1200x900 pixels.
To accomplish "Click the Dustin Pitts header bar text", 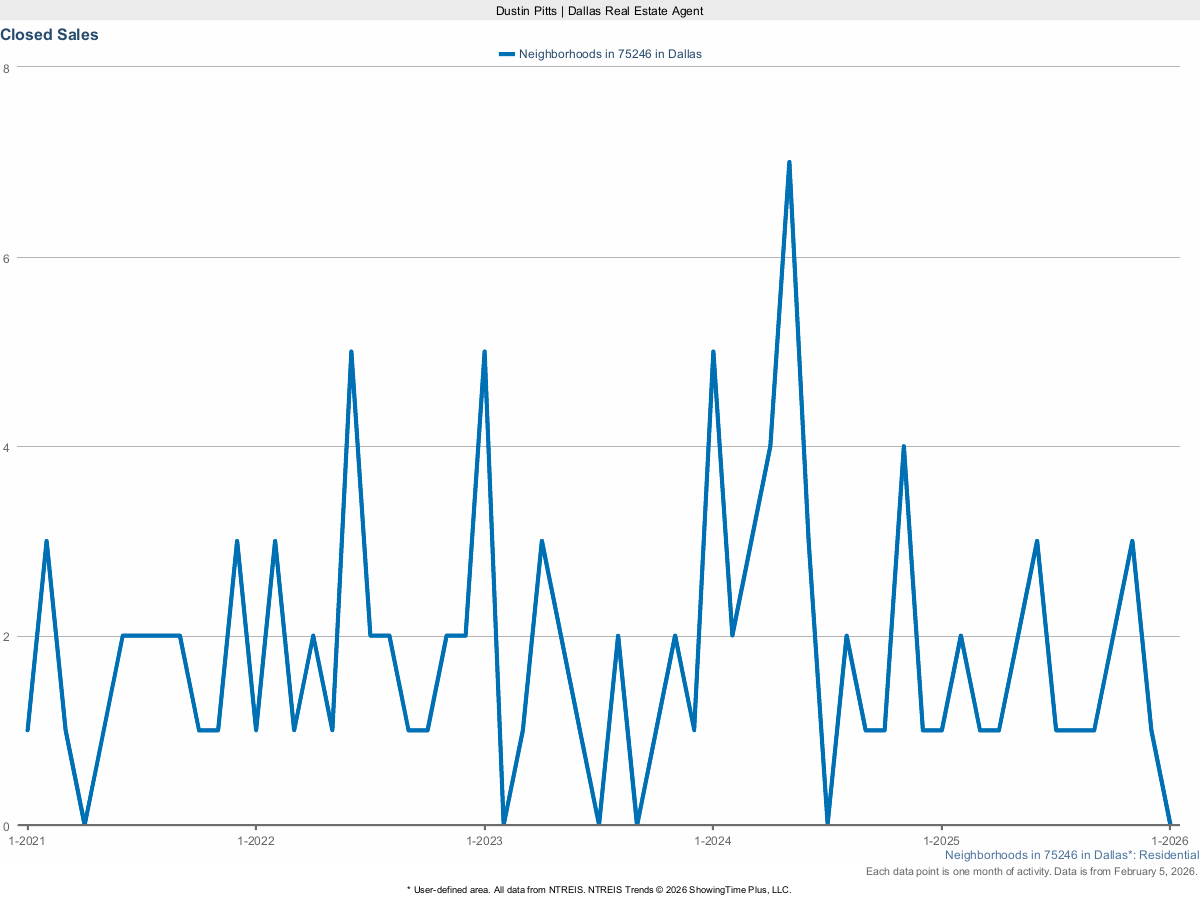I will click(x=600, y=10).
